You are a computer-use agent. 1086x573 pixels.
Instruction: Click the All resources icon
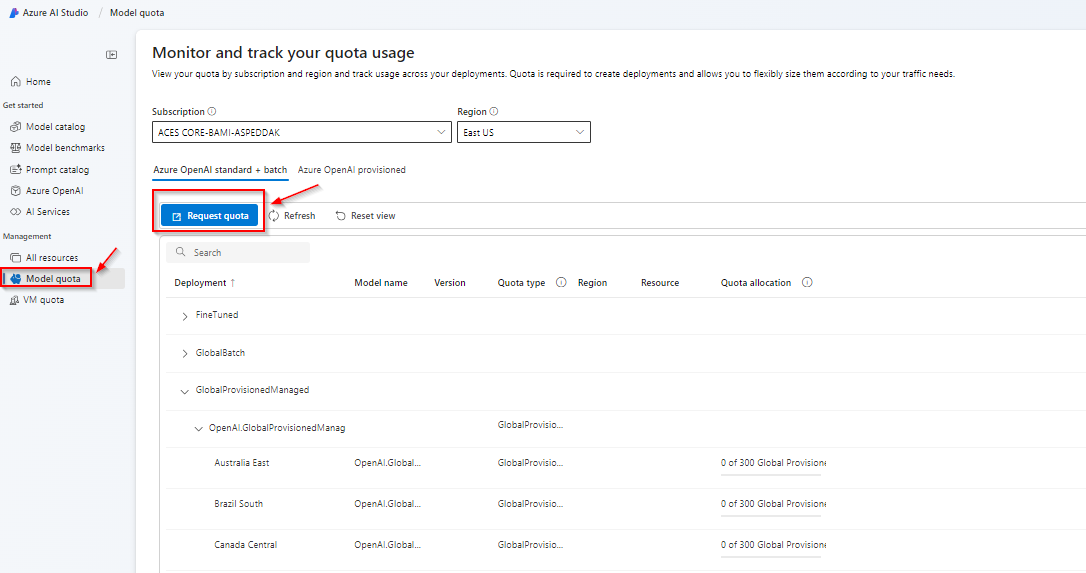coord(15,258)
